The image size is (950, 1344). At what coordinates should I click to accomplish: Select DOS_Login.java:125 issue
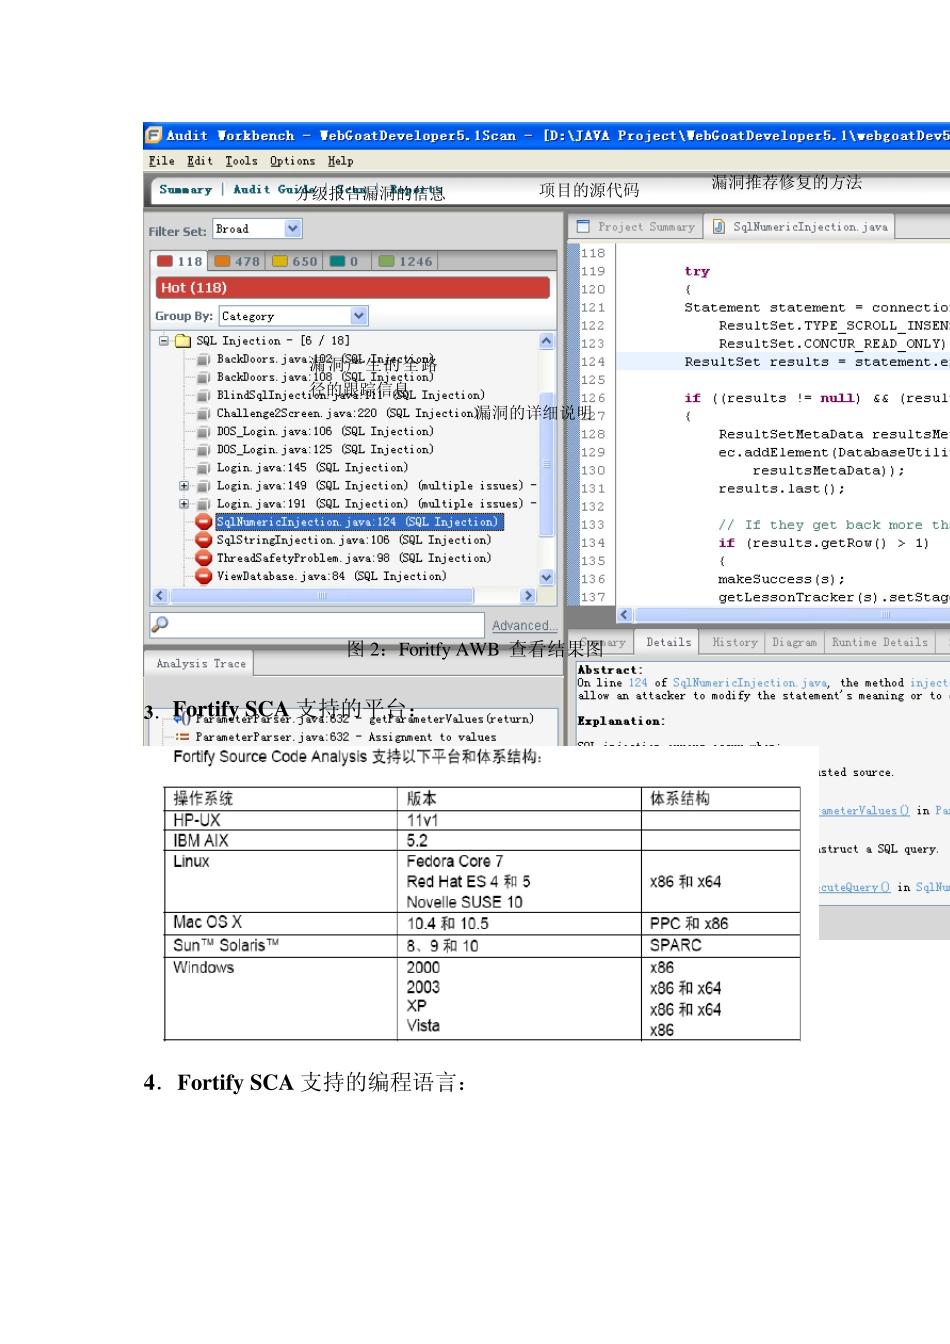pyautogui.click(x=325, y=449)
